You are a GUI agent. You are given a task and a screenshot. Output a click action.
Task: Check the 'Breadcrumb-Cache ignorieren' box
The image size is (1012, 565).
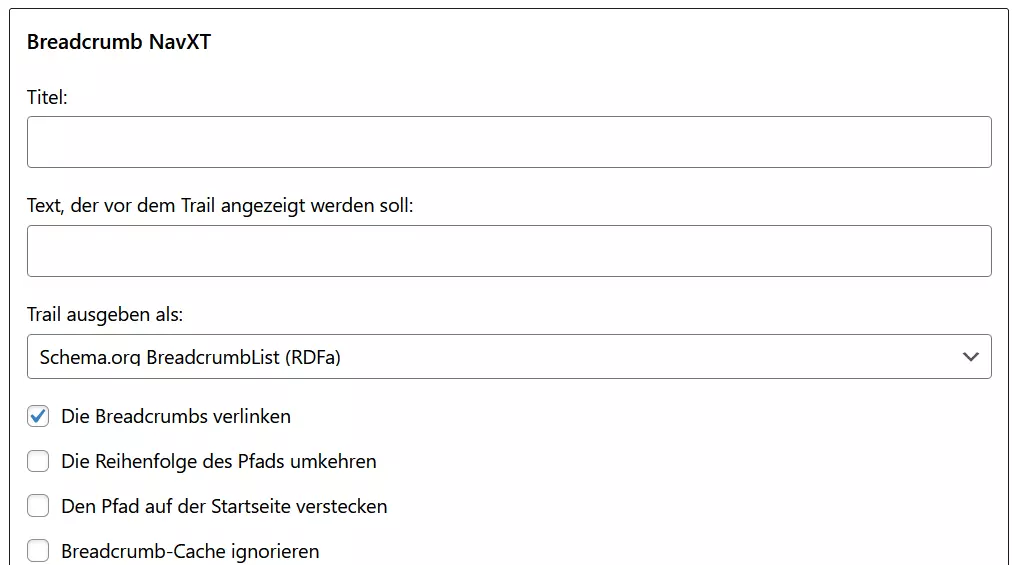(38, 551)
